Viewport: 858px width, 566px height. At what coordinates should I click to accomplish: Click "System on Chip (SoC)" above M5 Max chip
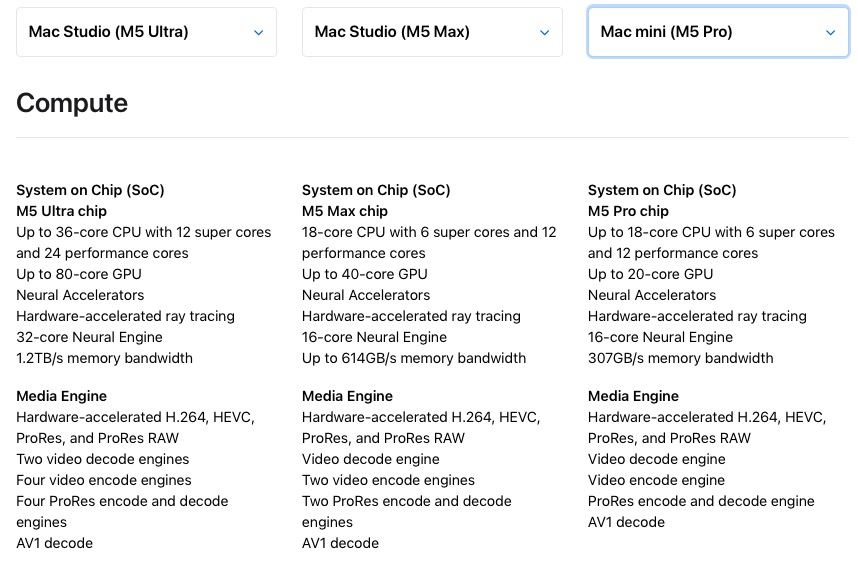pyautogui.click(x=376, y=190)
